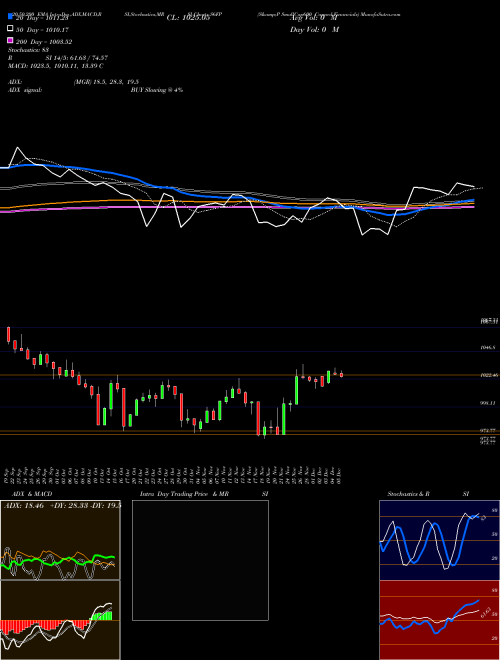Viewport: 500px width, 660px height.
Task: Click the ADX indicator chart panel
Action: click(x=60, y=540)
